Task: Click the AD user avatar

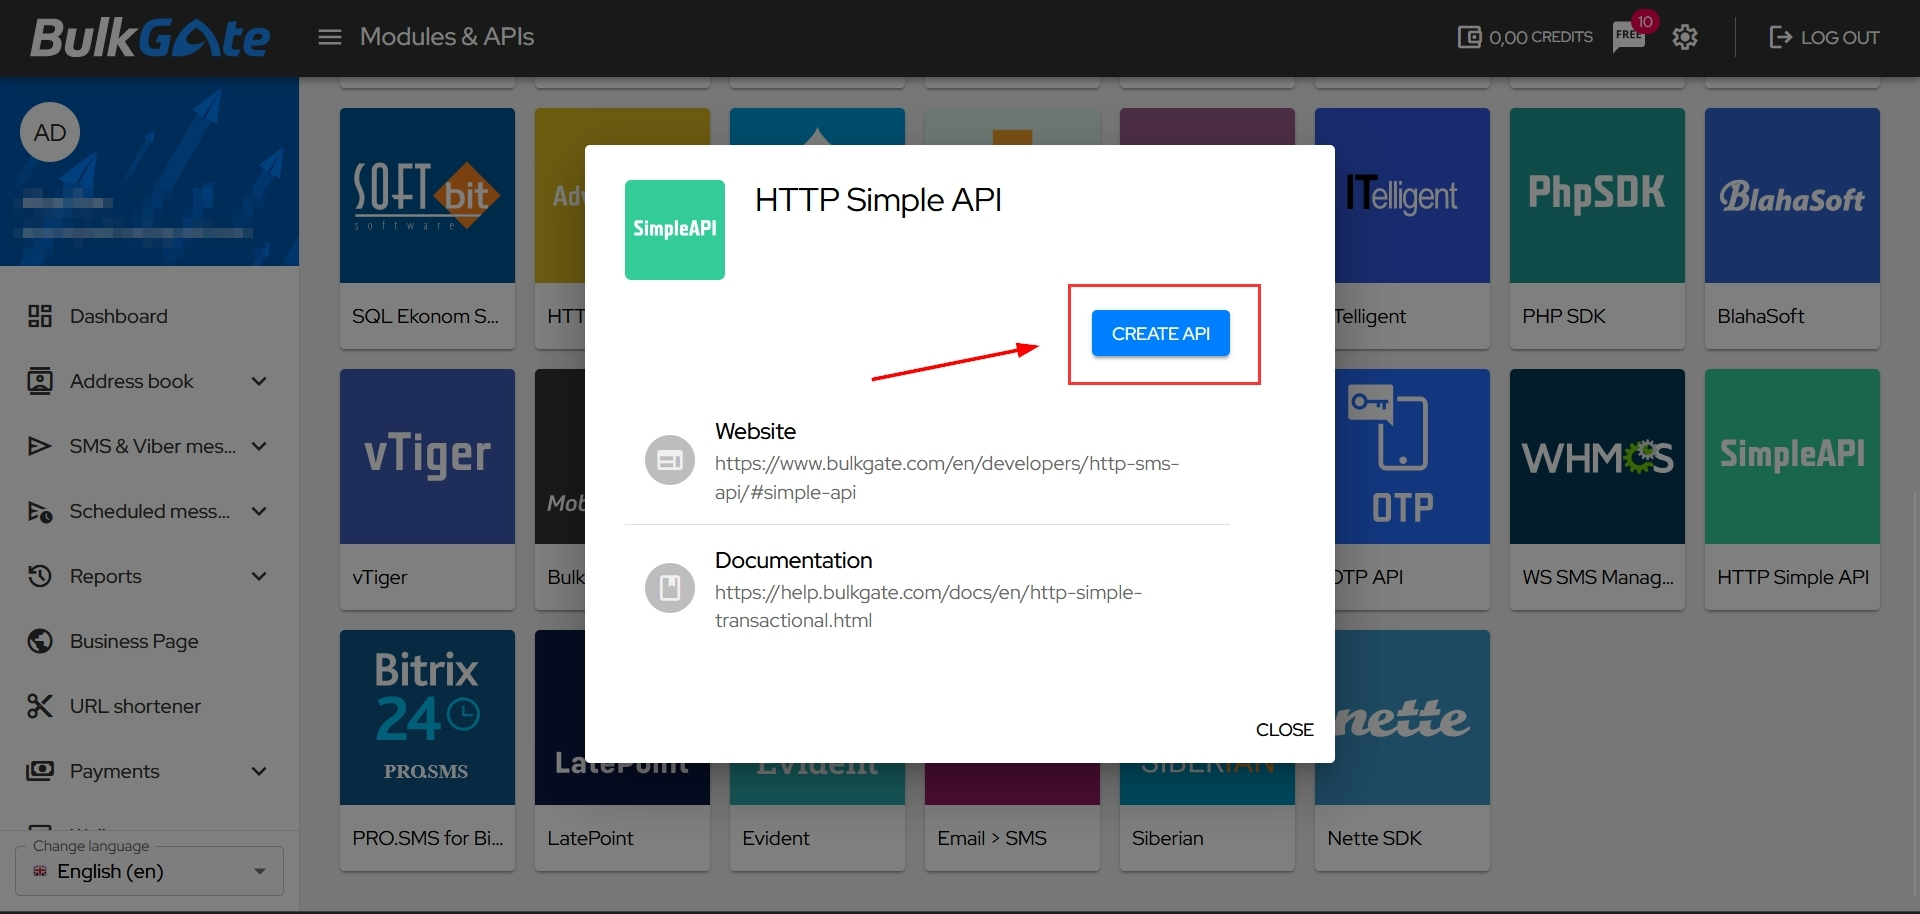Action: click(50, 133)
